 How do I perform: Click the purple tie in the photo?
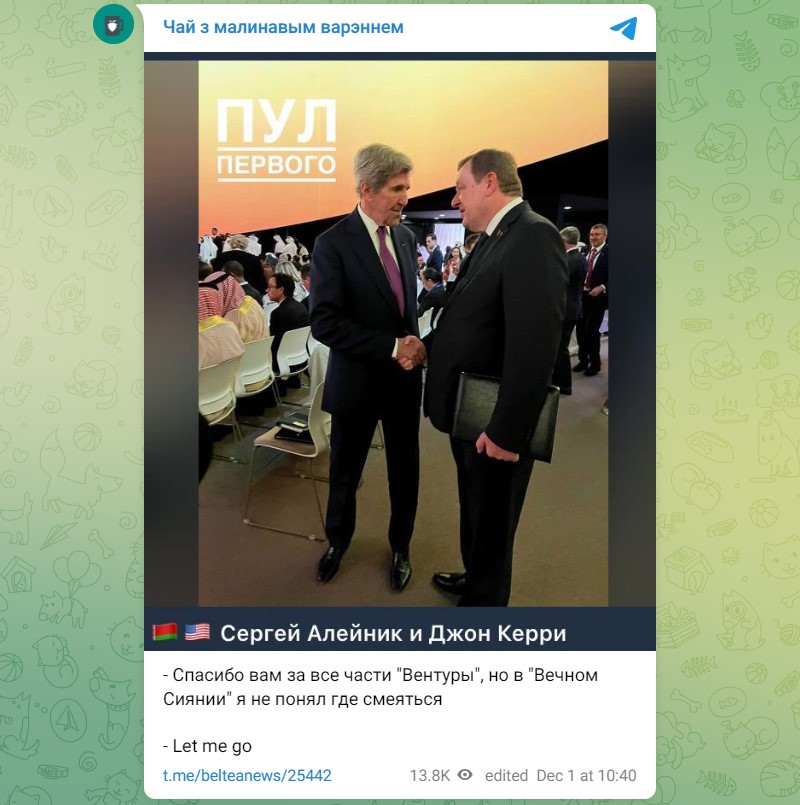(391, 269)
